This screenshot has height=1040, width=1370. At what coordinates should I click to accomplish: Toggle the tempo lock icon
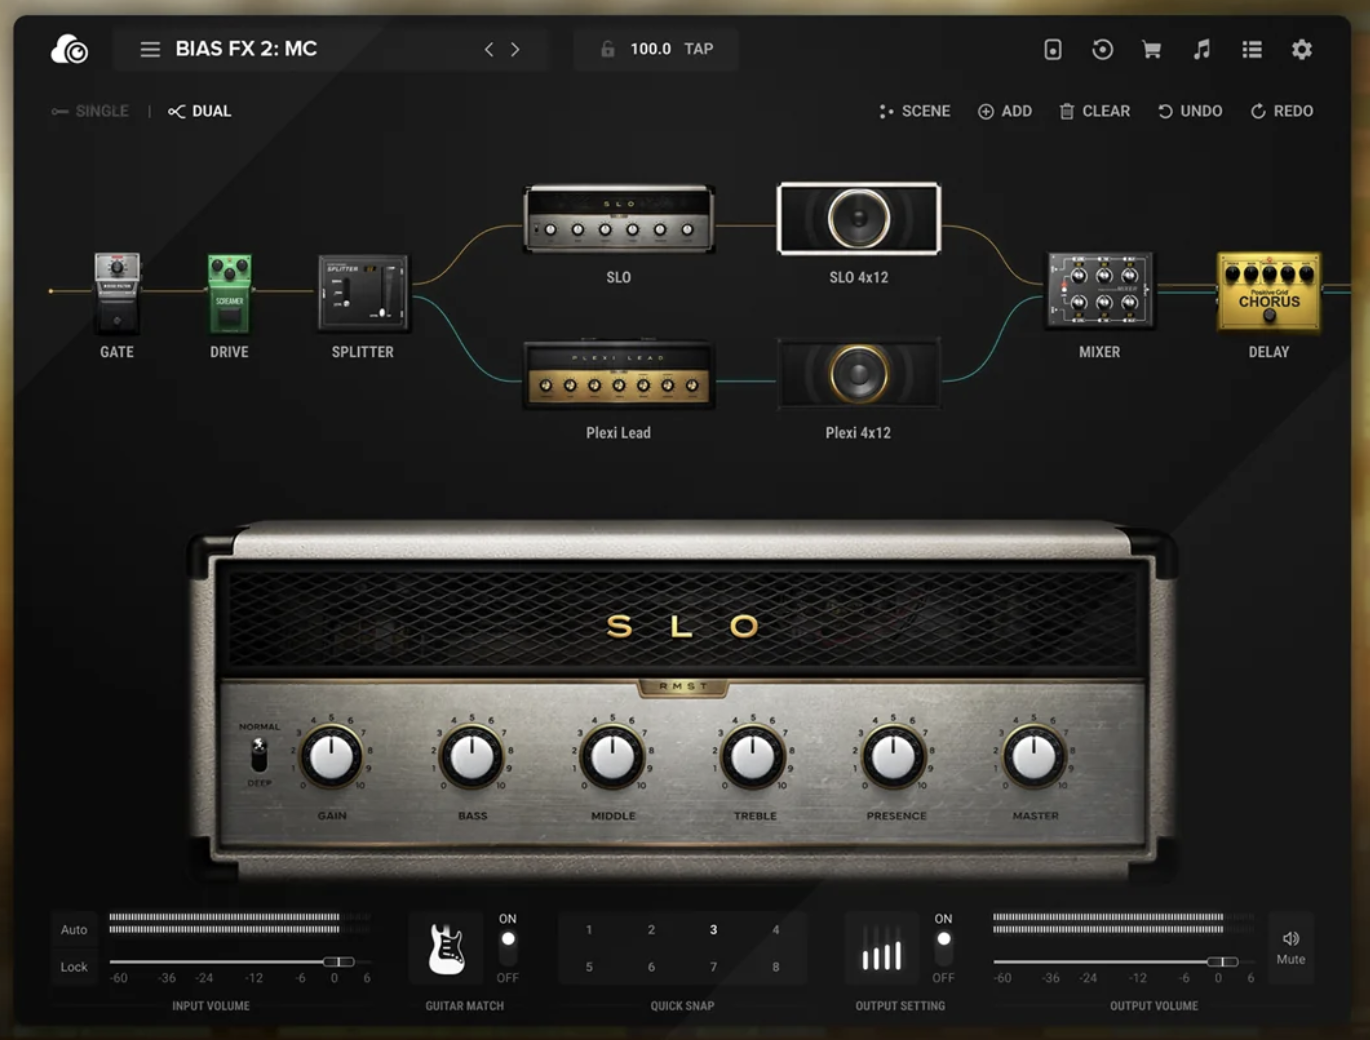tap(607, 49)
